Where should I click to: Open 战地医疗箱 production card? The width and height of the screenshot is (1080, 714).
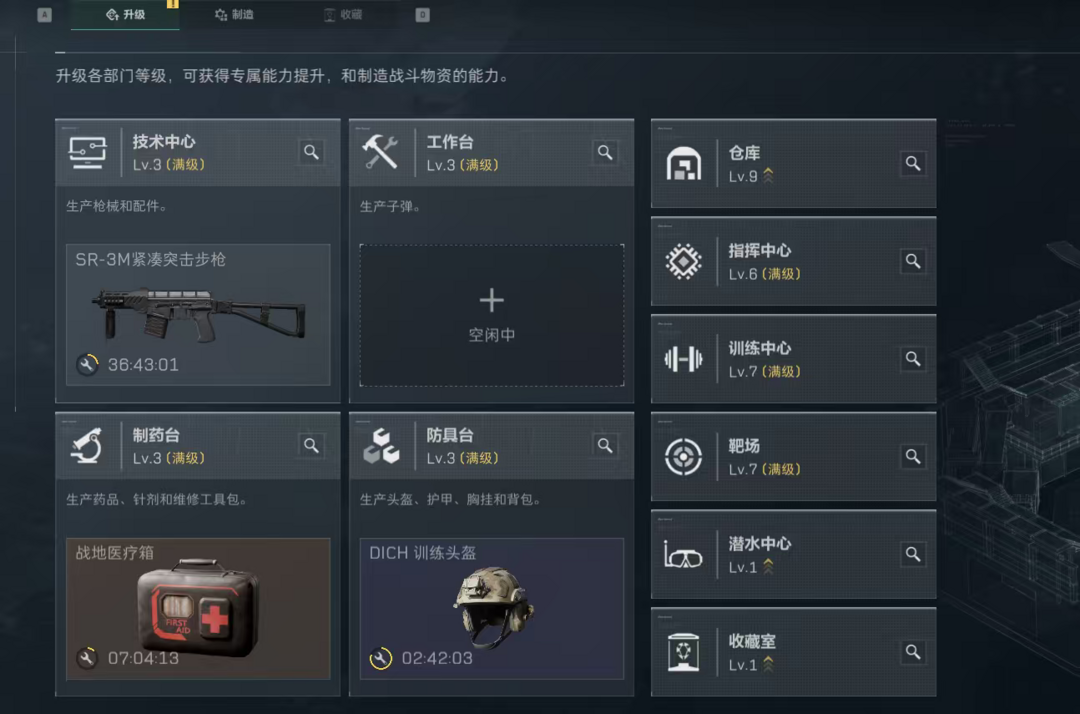pyautogui.click(x=198, y=609)
